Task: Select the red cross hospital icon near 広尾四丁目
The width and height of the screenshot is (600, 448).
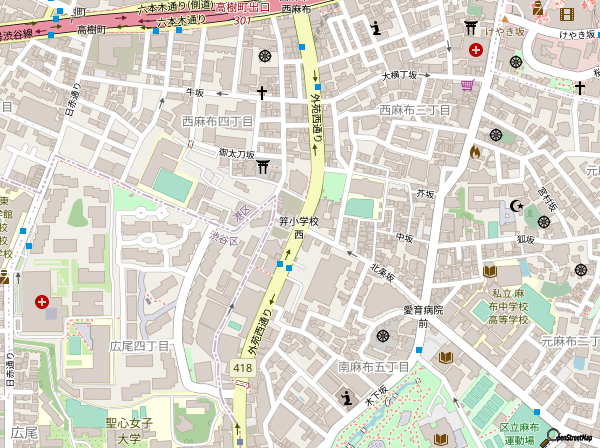Action: (x=41, y=301)
